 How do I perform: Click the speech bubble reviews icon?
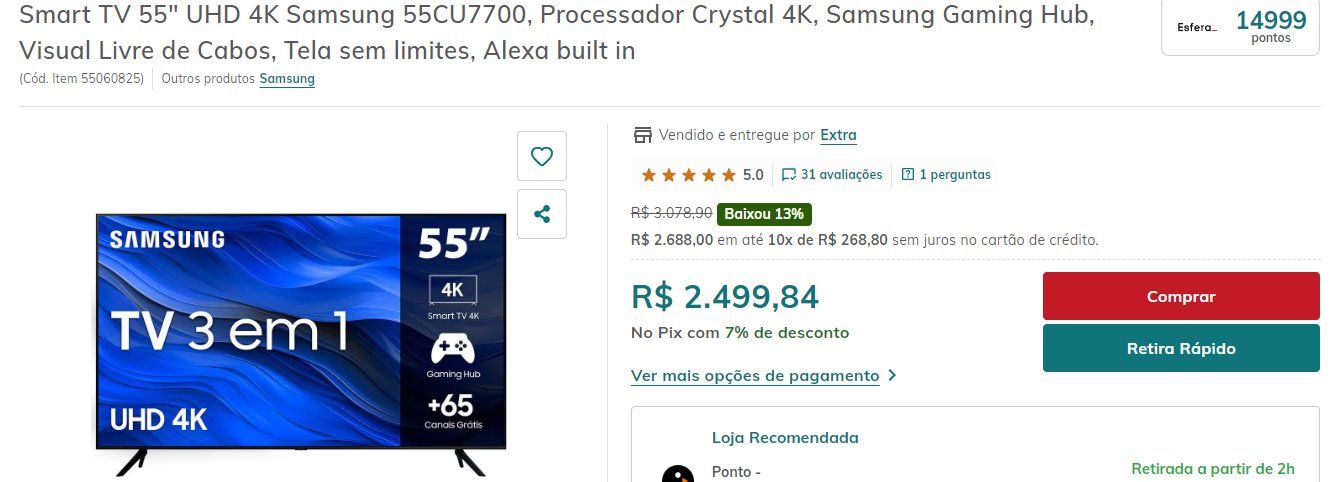pos(789,174)
